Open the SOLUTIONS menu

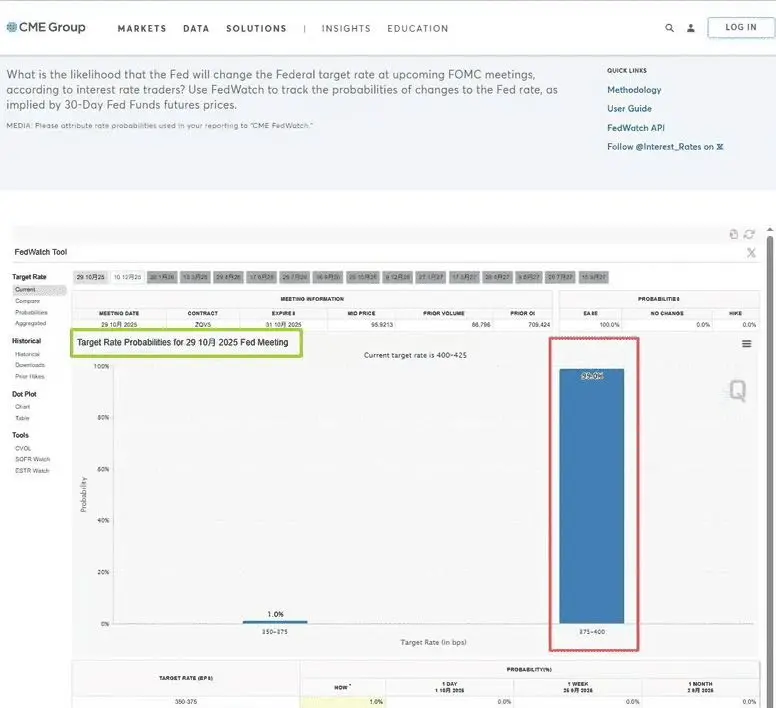[x=256, y=29]
